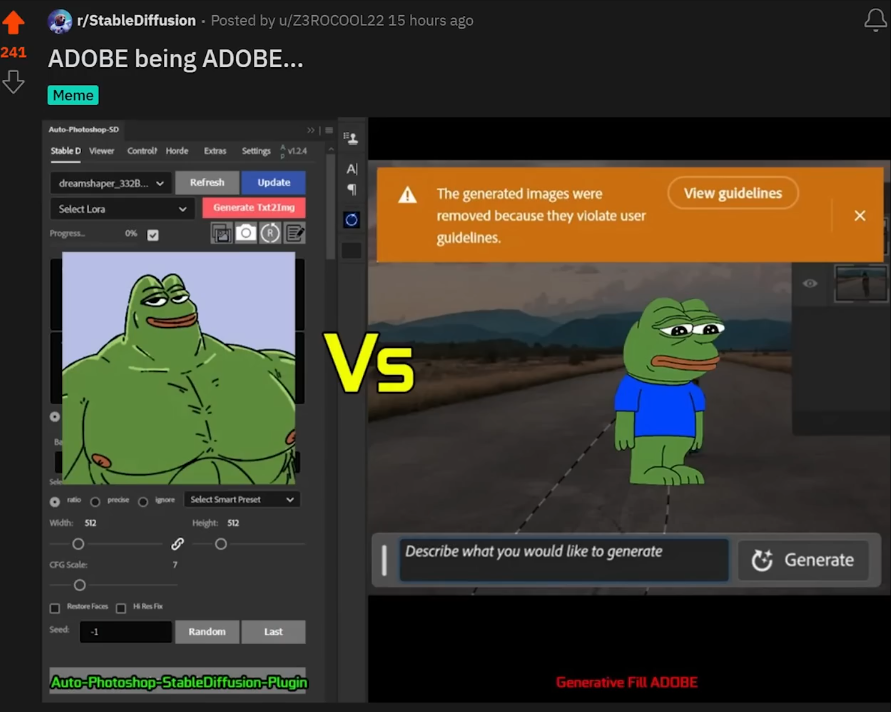Select the ratio radio button
The width and height of the screenshot is (891, 712).
click(x=55, y=502)
